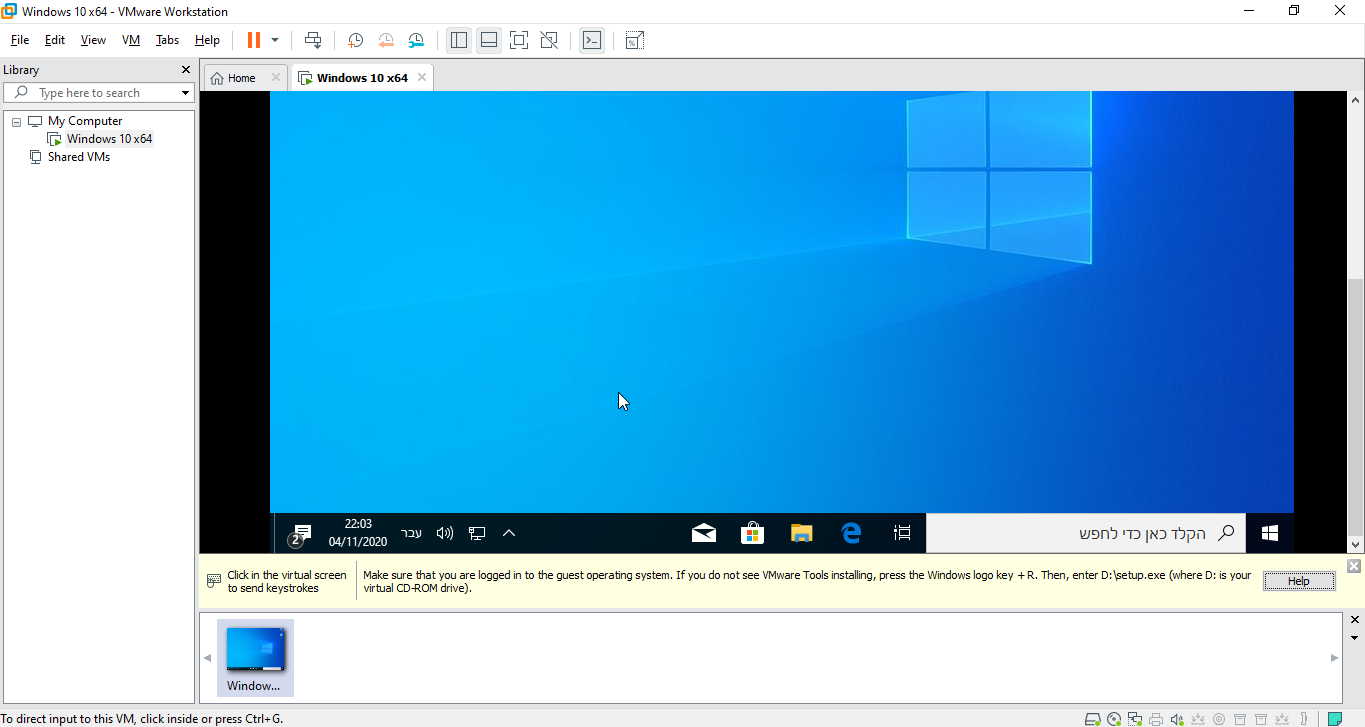Screen dimensions: 1365x727
Task: Open guest Action Center notifications icon
Action: (299, 534)
